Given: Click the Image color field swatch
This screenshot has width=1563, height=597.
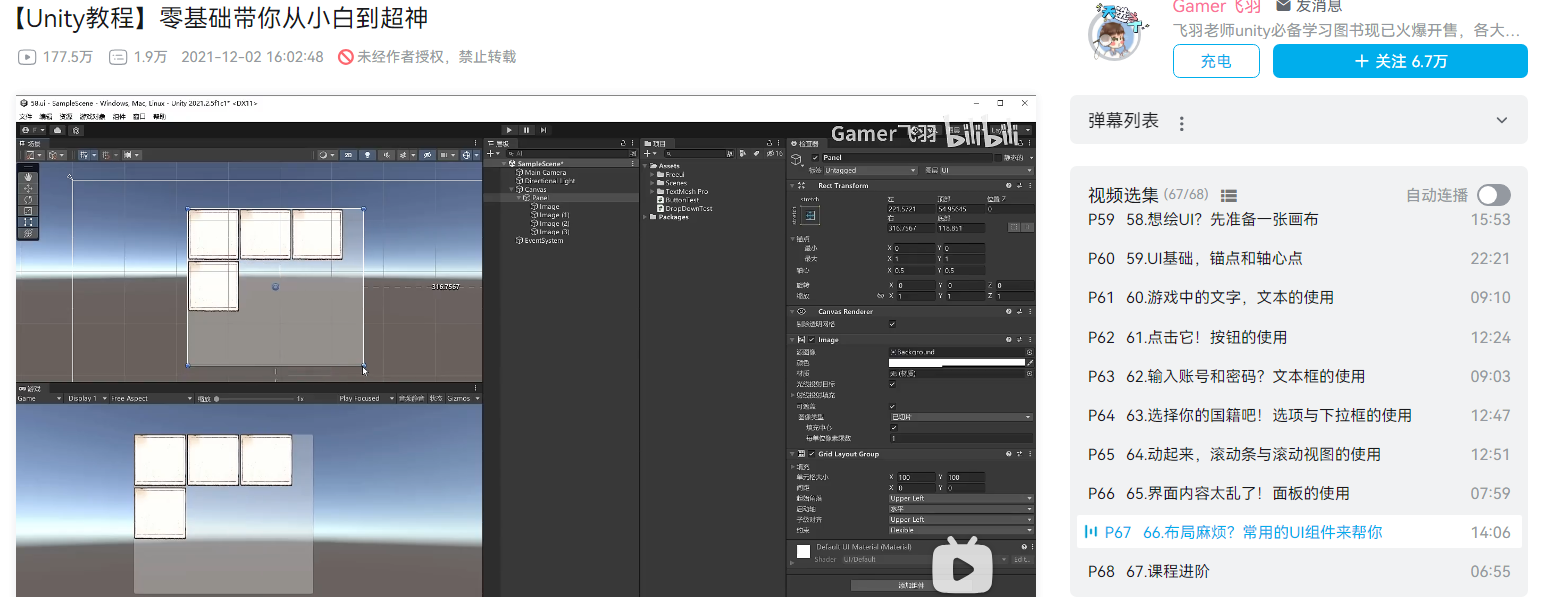Looking at the screenshot, I should click(x=957, y=362).
